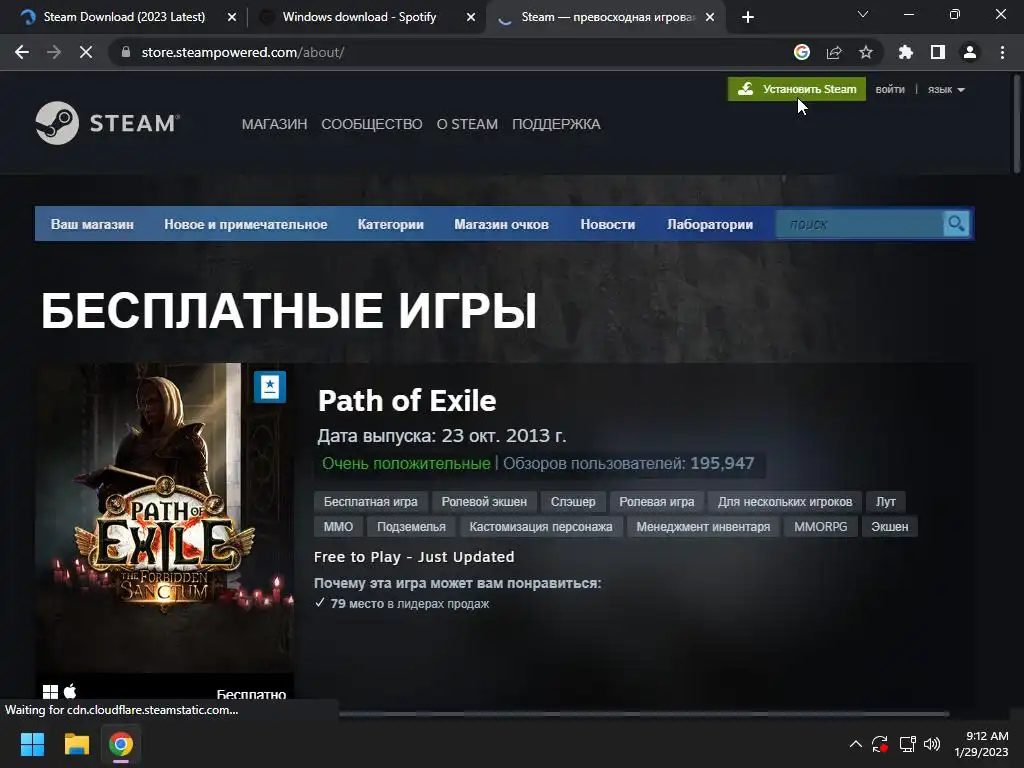Open Новое и примечательное store tab
The image size is (1024, 768).
(x=246, y=224)
